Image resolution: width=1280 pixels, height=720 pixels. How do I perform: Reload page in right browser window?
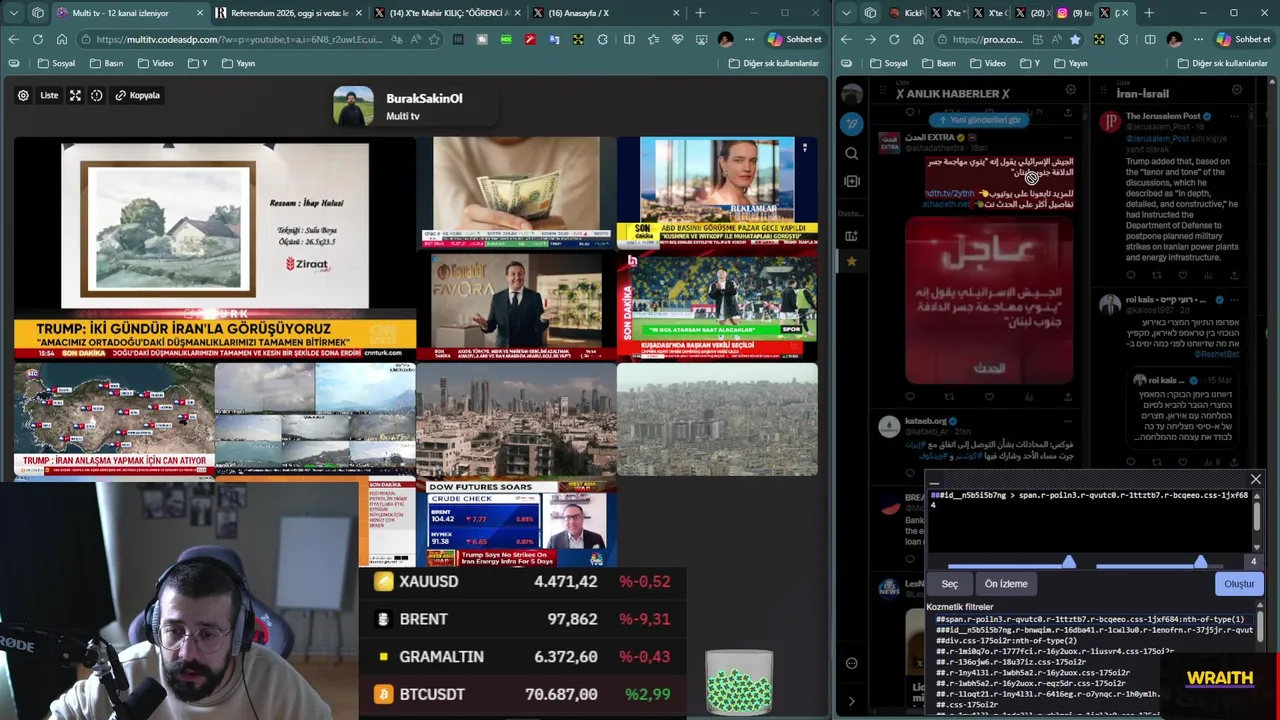click(x=894, y=39)
